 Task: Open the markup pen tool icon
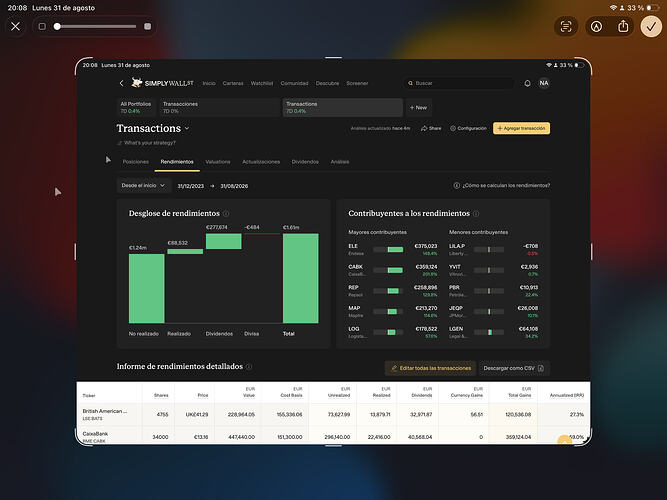point(596,26)
